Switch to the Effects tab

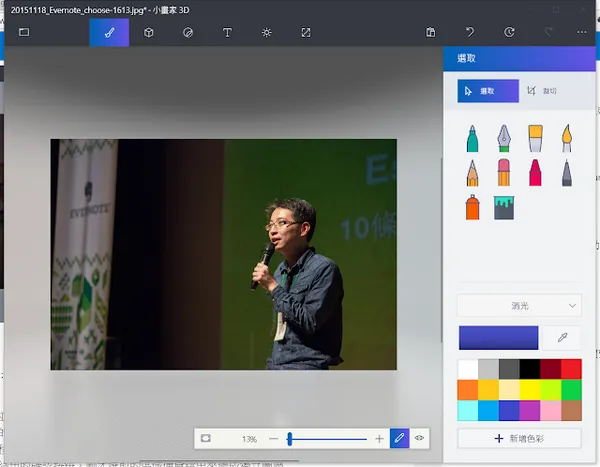click(266, 32)
